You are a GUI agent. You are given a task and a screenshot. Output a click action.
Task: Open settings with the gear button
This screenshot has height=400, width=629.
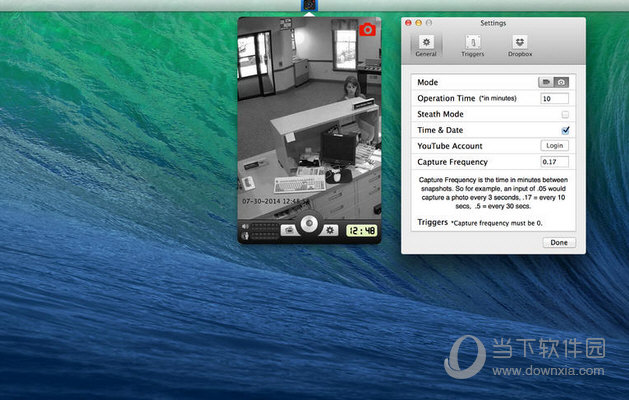click(329, 230)
